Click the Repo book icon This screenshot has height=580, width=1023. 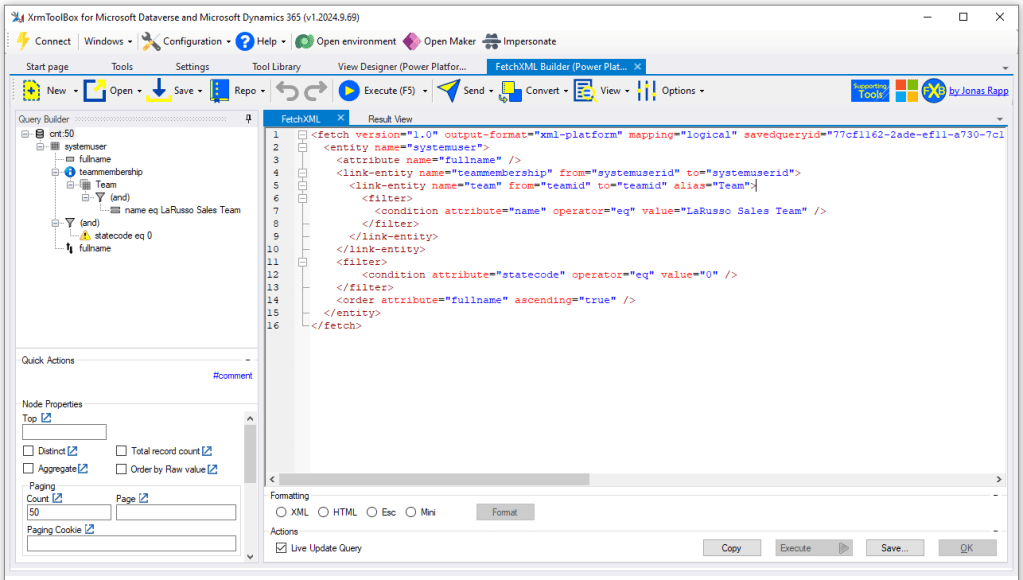(x=220, y=91)
